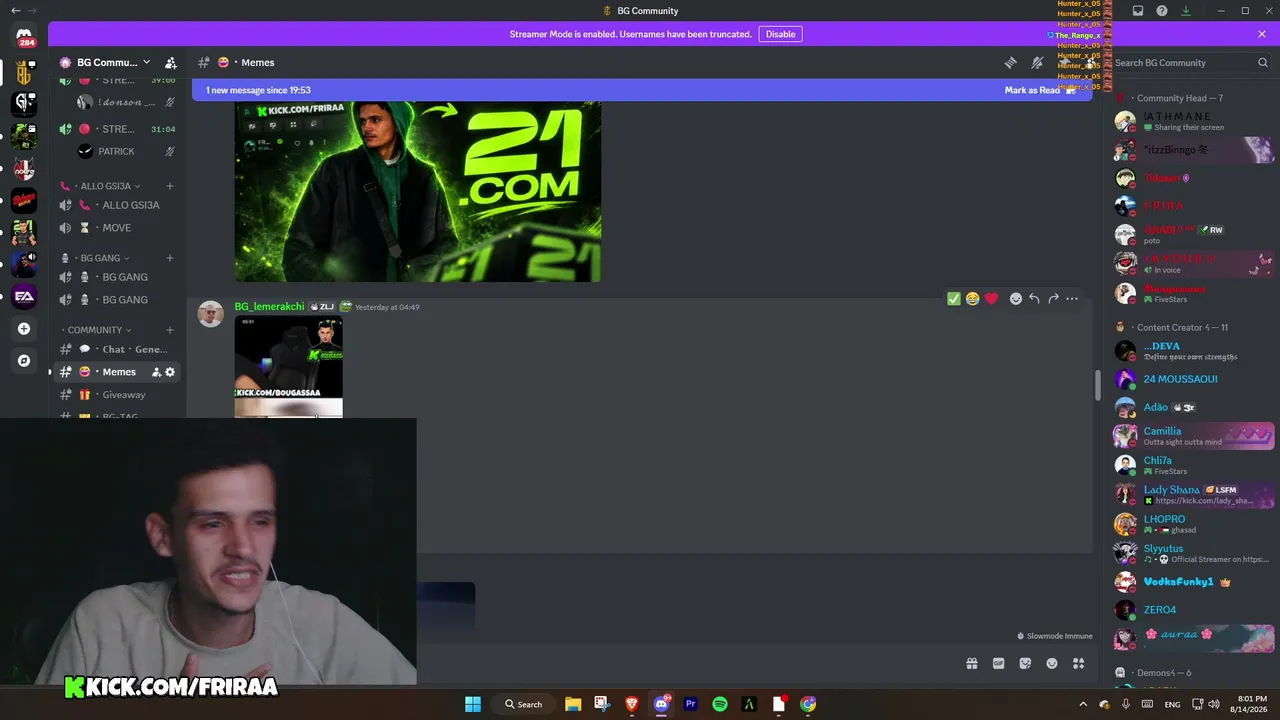Join the ALLO GSI3A voice channel

point(116,205)
